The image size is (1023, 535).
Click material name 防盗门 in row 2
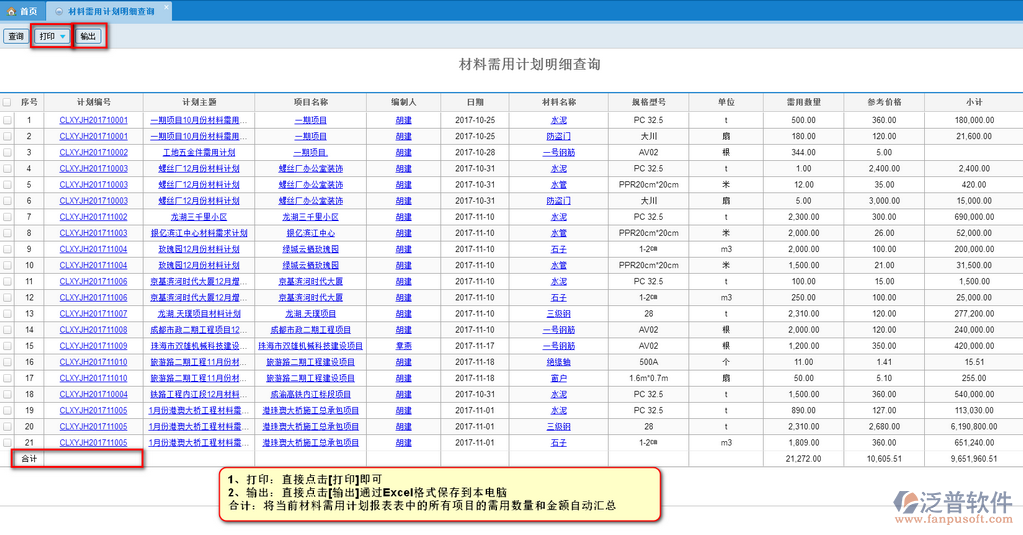558,136
